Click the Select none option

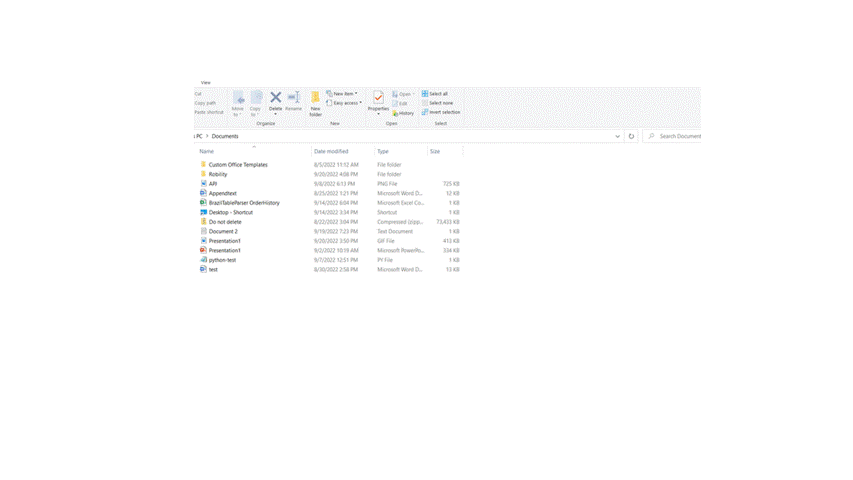(437, 103)
